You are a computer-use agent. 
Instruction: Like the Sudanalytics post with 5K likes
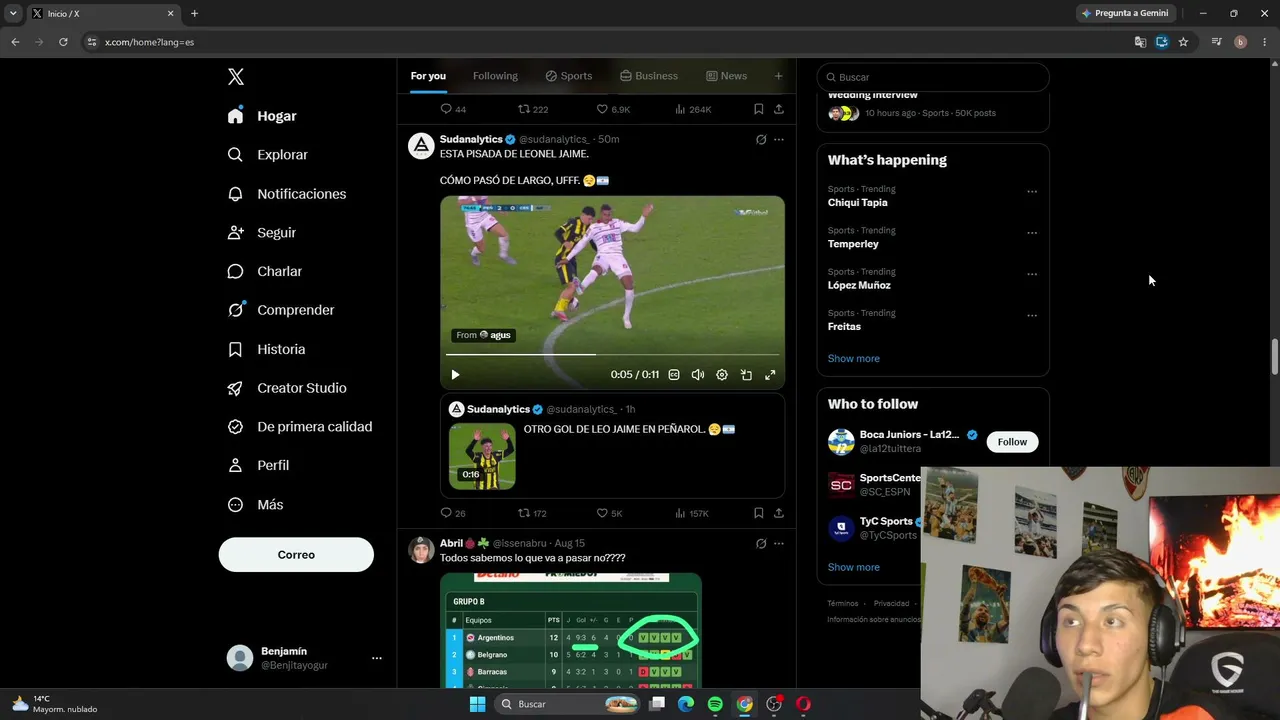click(609, 513)
